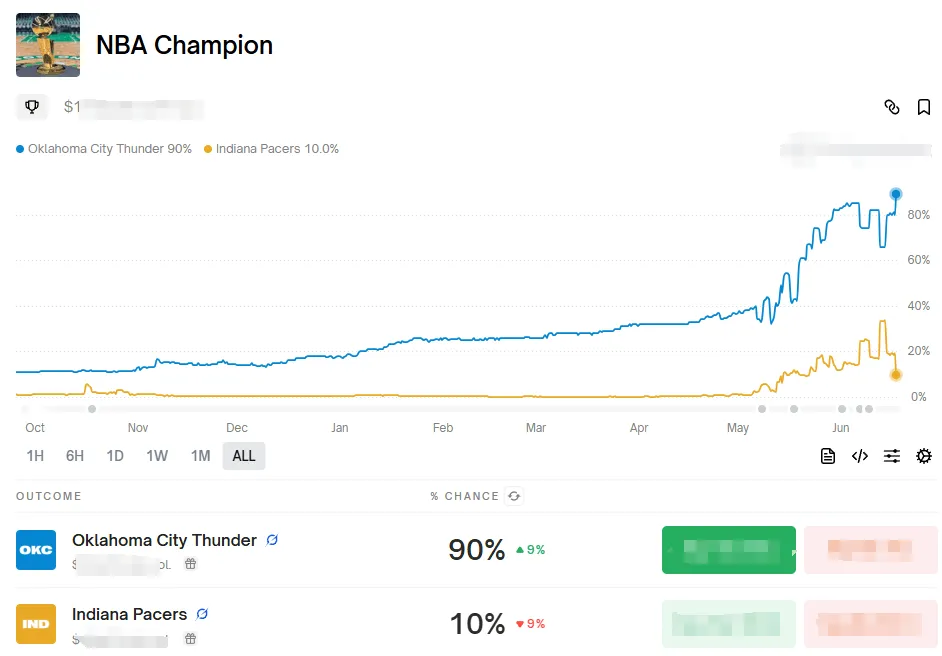Toggle Indiana Pacers legend series

(x=272, y=149)
